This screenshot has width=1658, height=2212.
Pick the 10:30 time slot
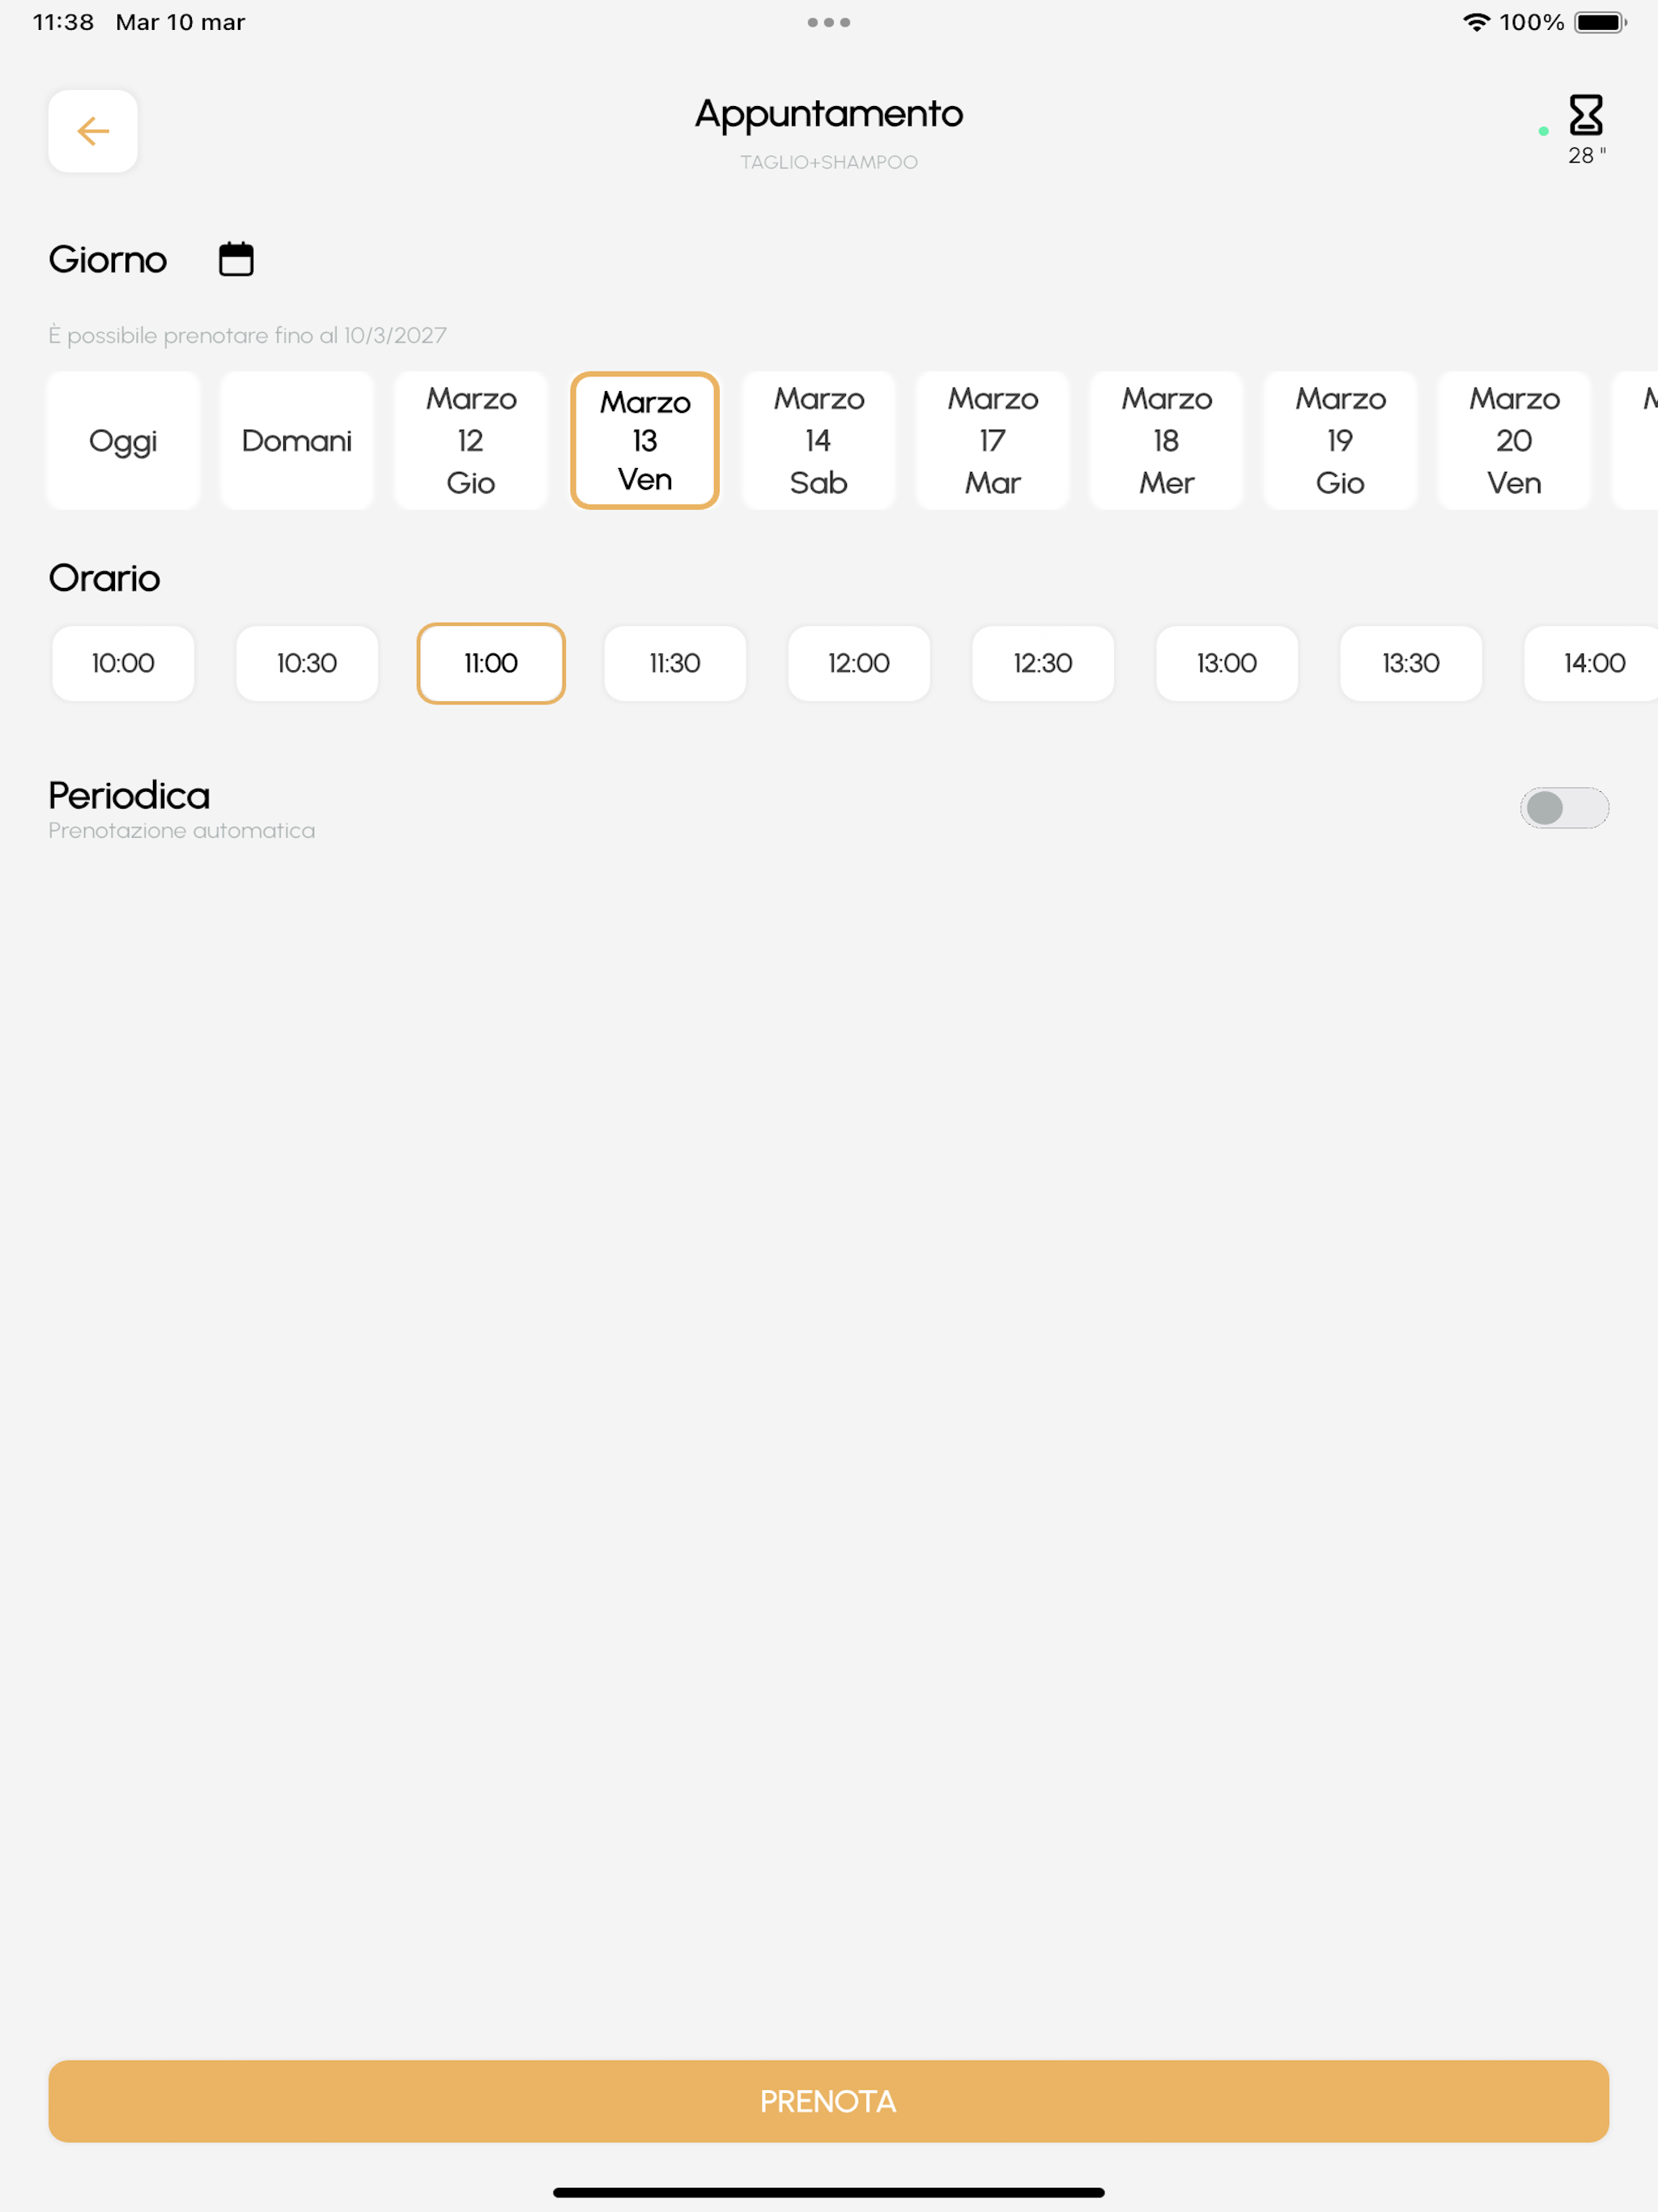coord(307,663)
